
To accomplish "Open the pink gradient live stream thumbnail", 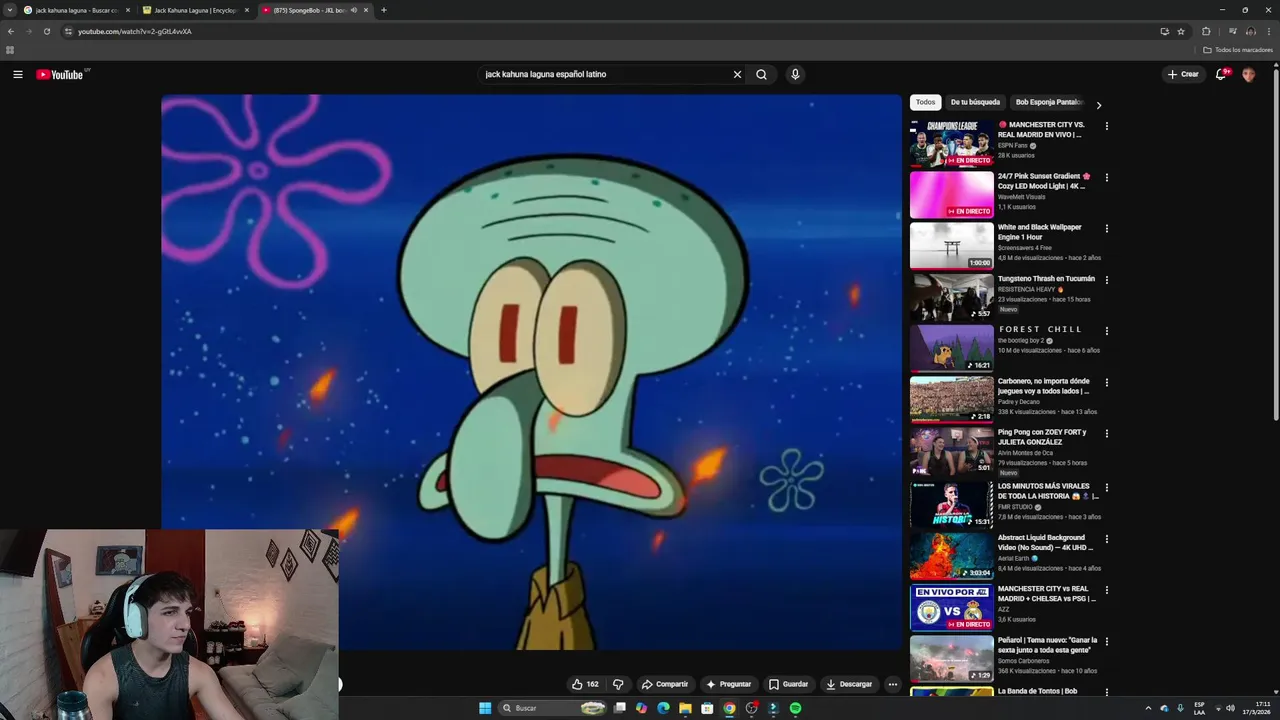I will [x=952, y=195].
